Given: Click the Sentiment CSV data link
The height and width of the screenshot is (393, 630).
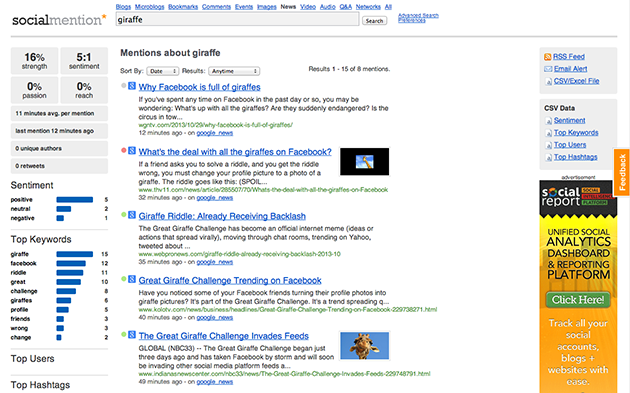Looking at the screenshot, I should coord(569,120).
